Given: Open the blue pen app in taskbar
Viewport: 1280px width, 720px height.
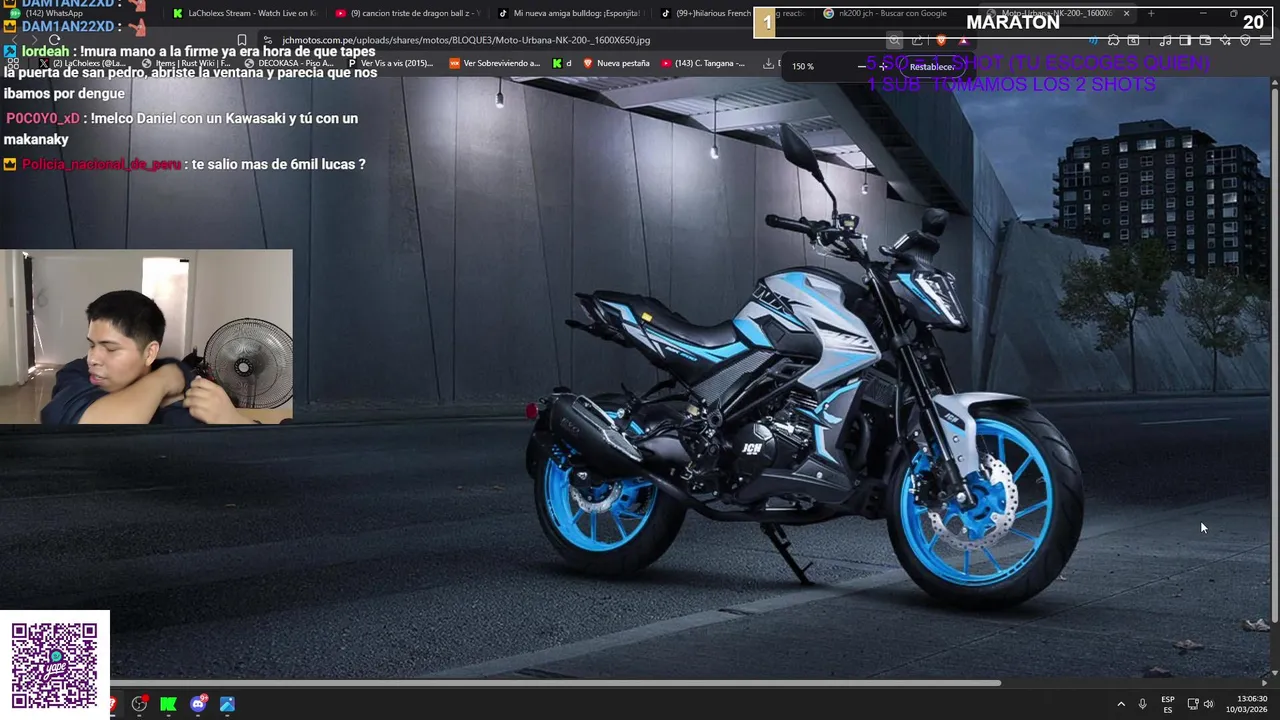Looking at the screenshot, I should [227, 704].
